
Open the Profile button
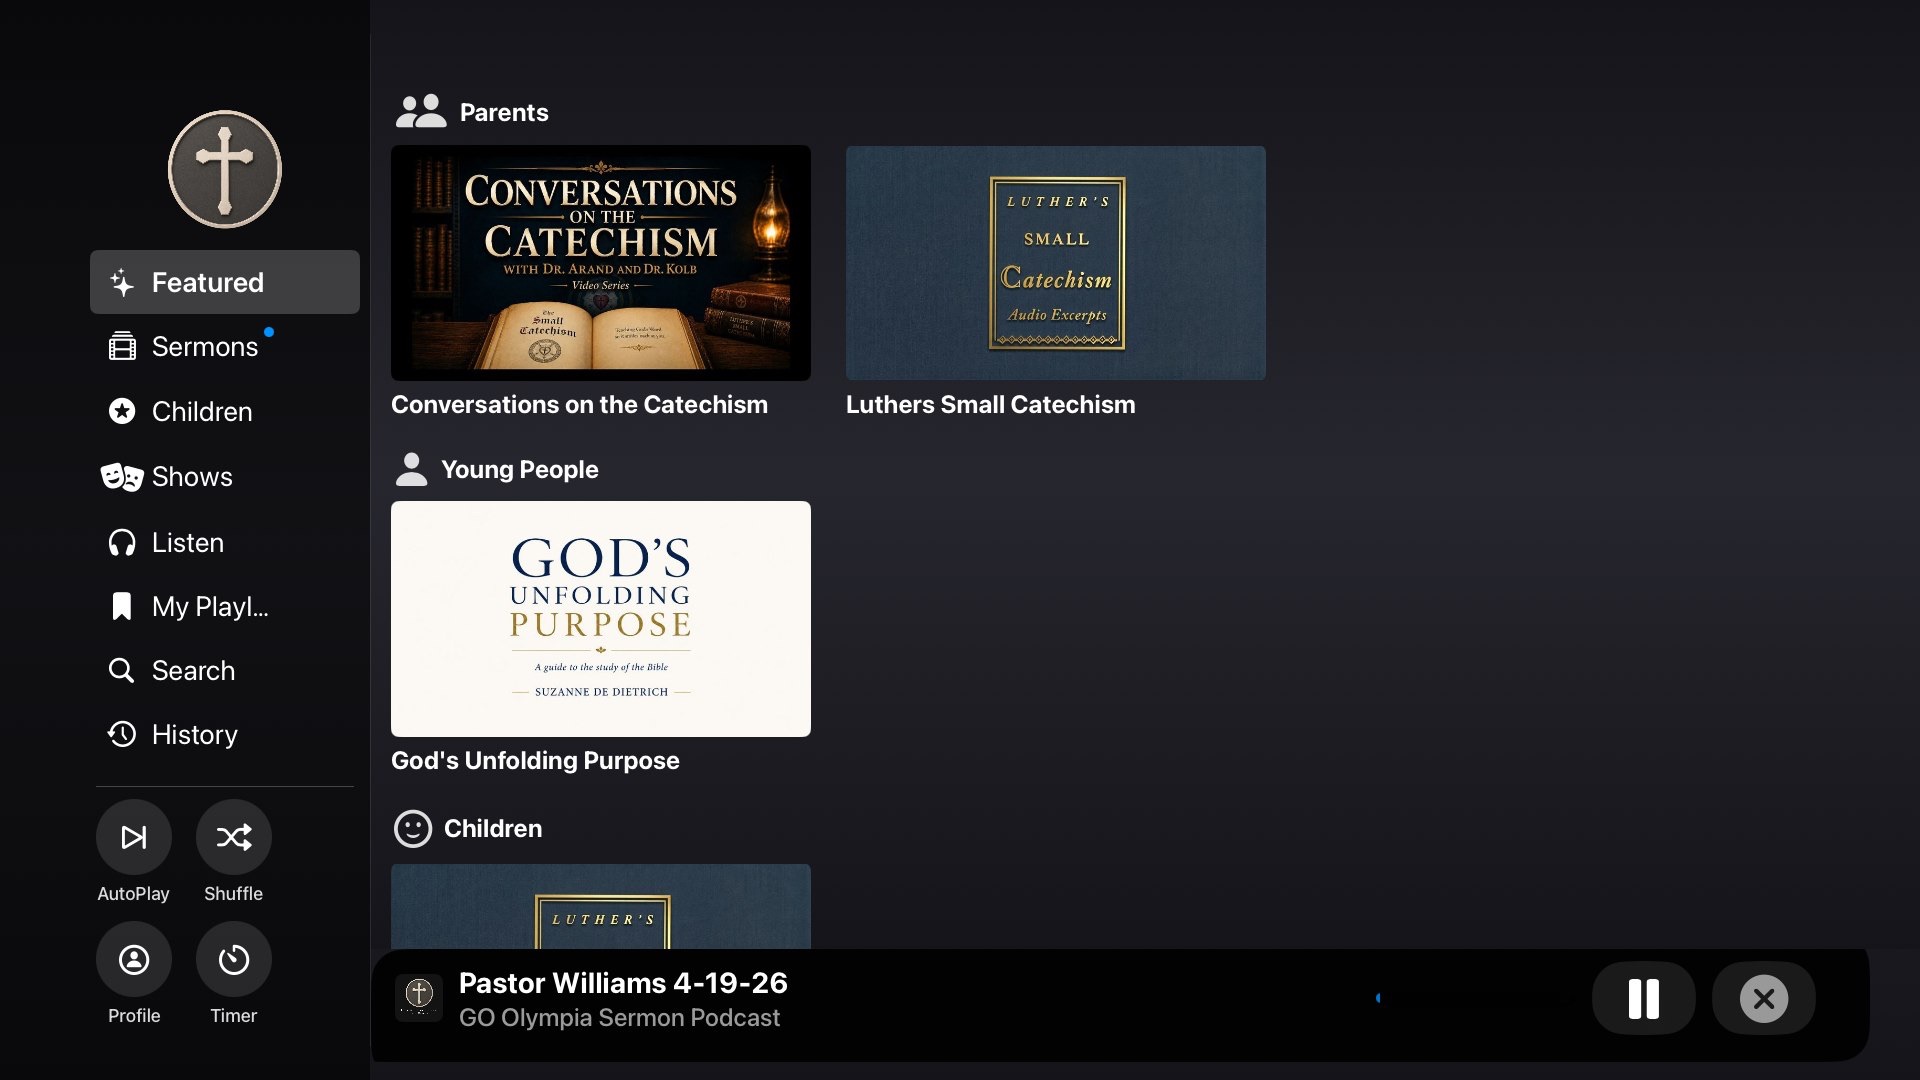[134, 959]
